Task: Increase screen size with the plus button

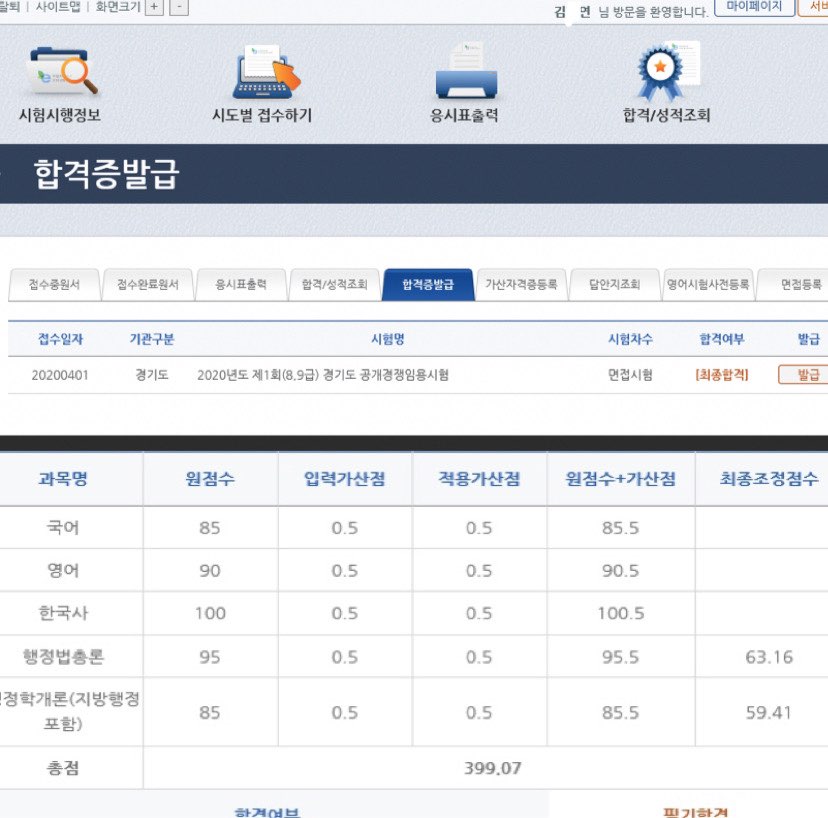Action: (154, 7)
